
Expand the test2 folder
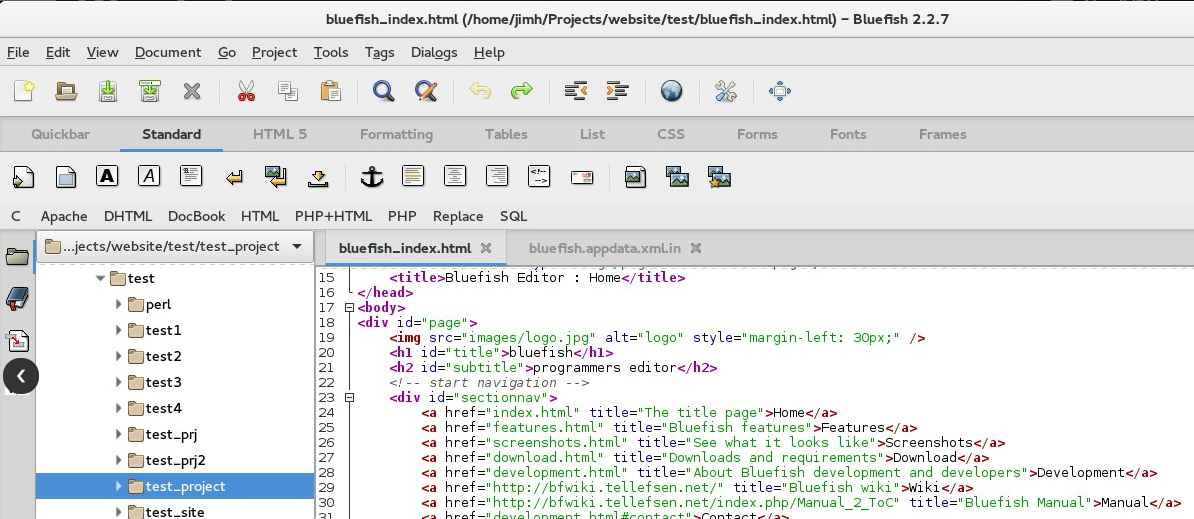click(x=119, y=356)
